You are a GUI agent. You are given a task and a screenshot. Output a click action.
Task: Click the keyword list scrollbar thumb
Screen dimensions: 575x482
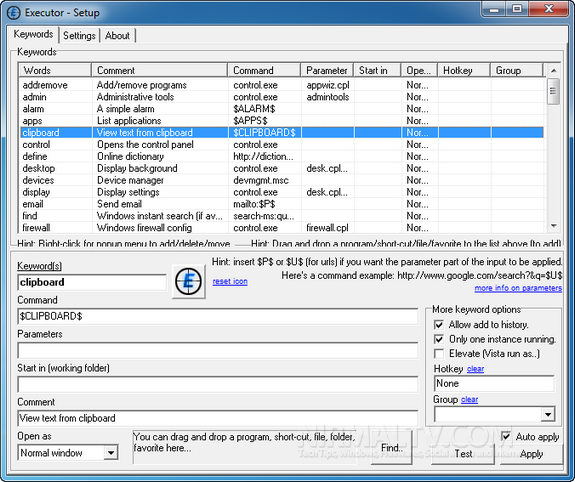coord(553,91)
